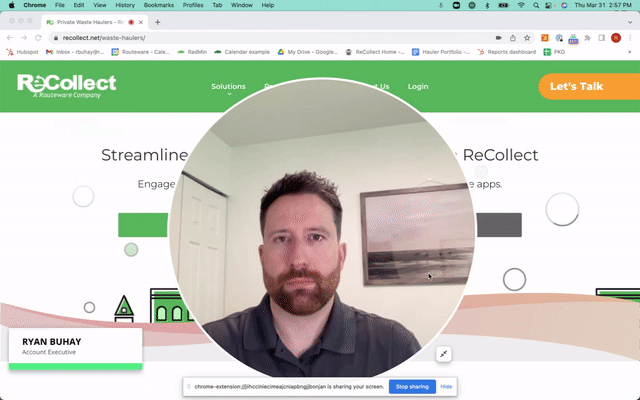Viewport: 640px width, 400px height.
Task: Open the Routeware Calendar bookmark
Action: tap(141, 52)
